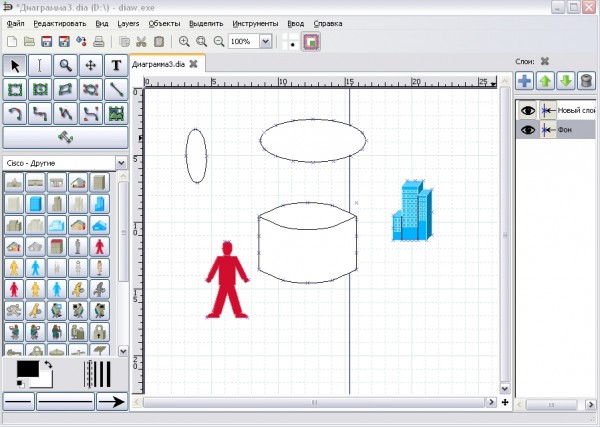This screenshot has height=427, width=600.
Task: Click the Cut scissors icon
Action: pyautogui.click(x=141, y=41)
